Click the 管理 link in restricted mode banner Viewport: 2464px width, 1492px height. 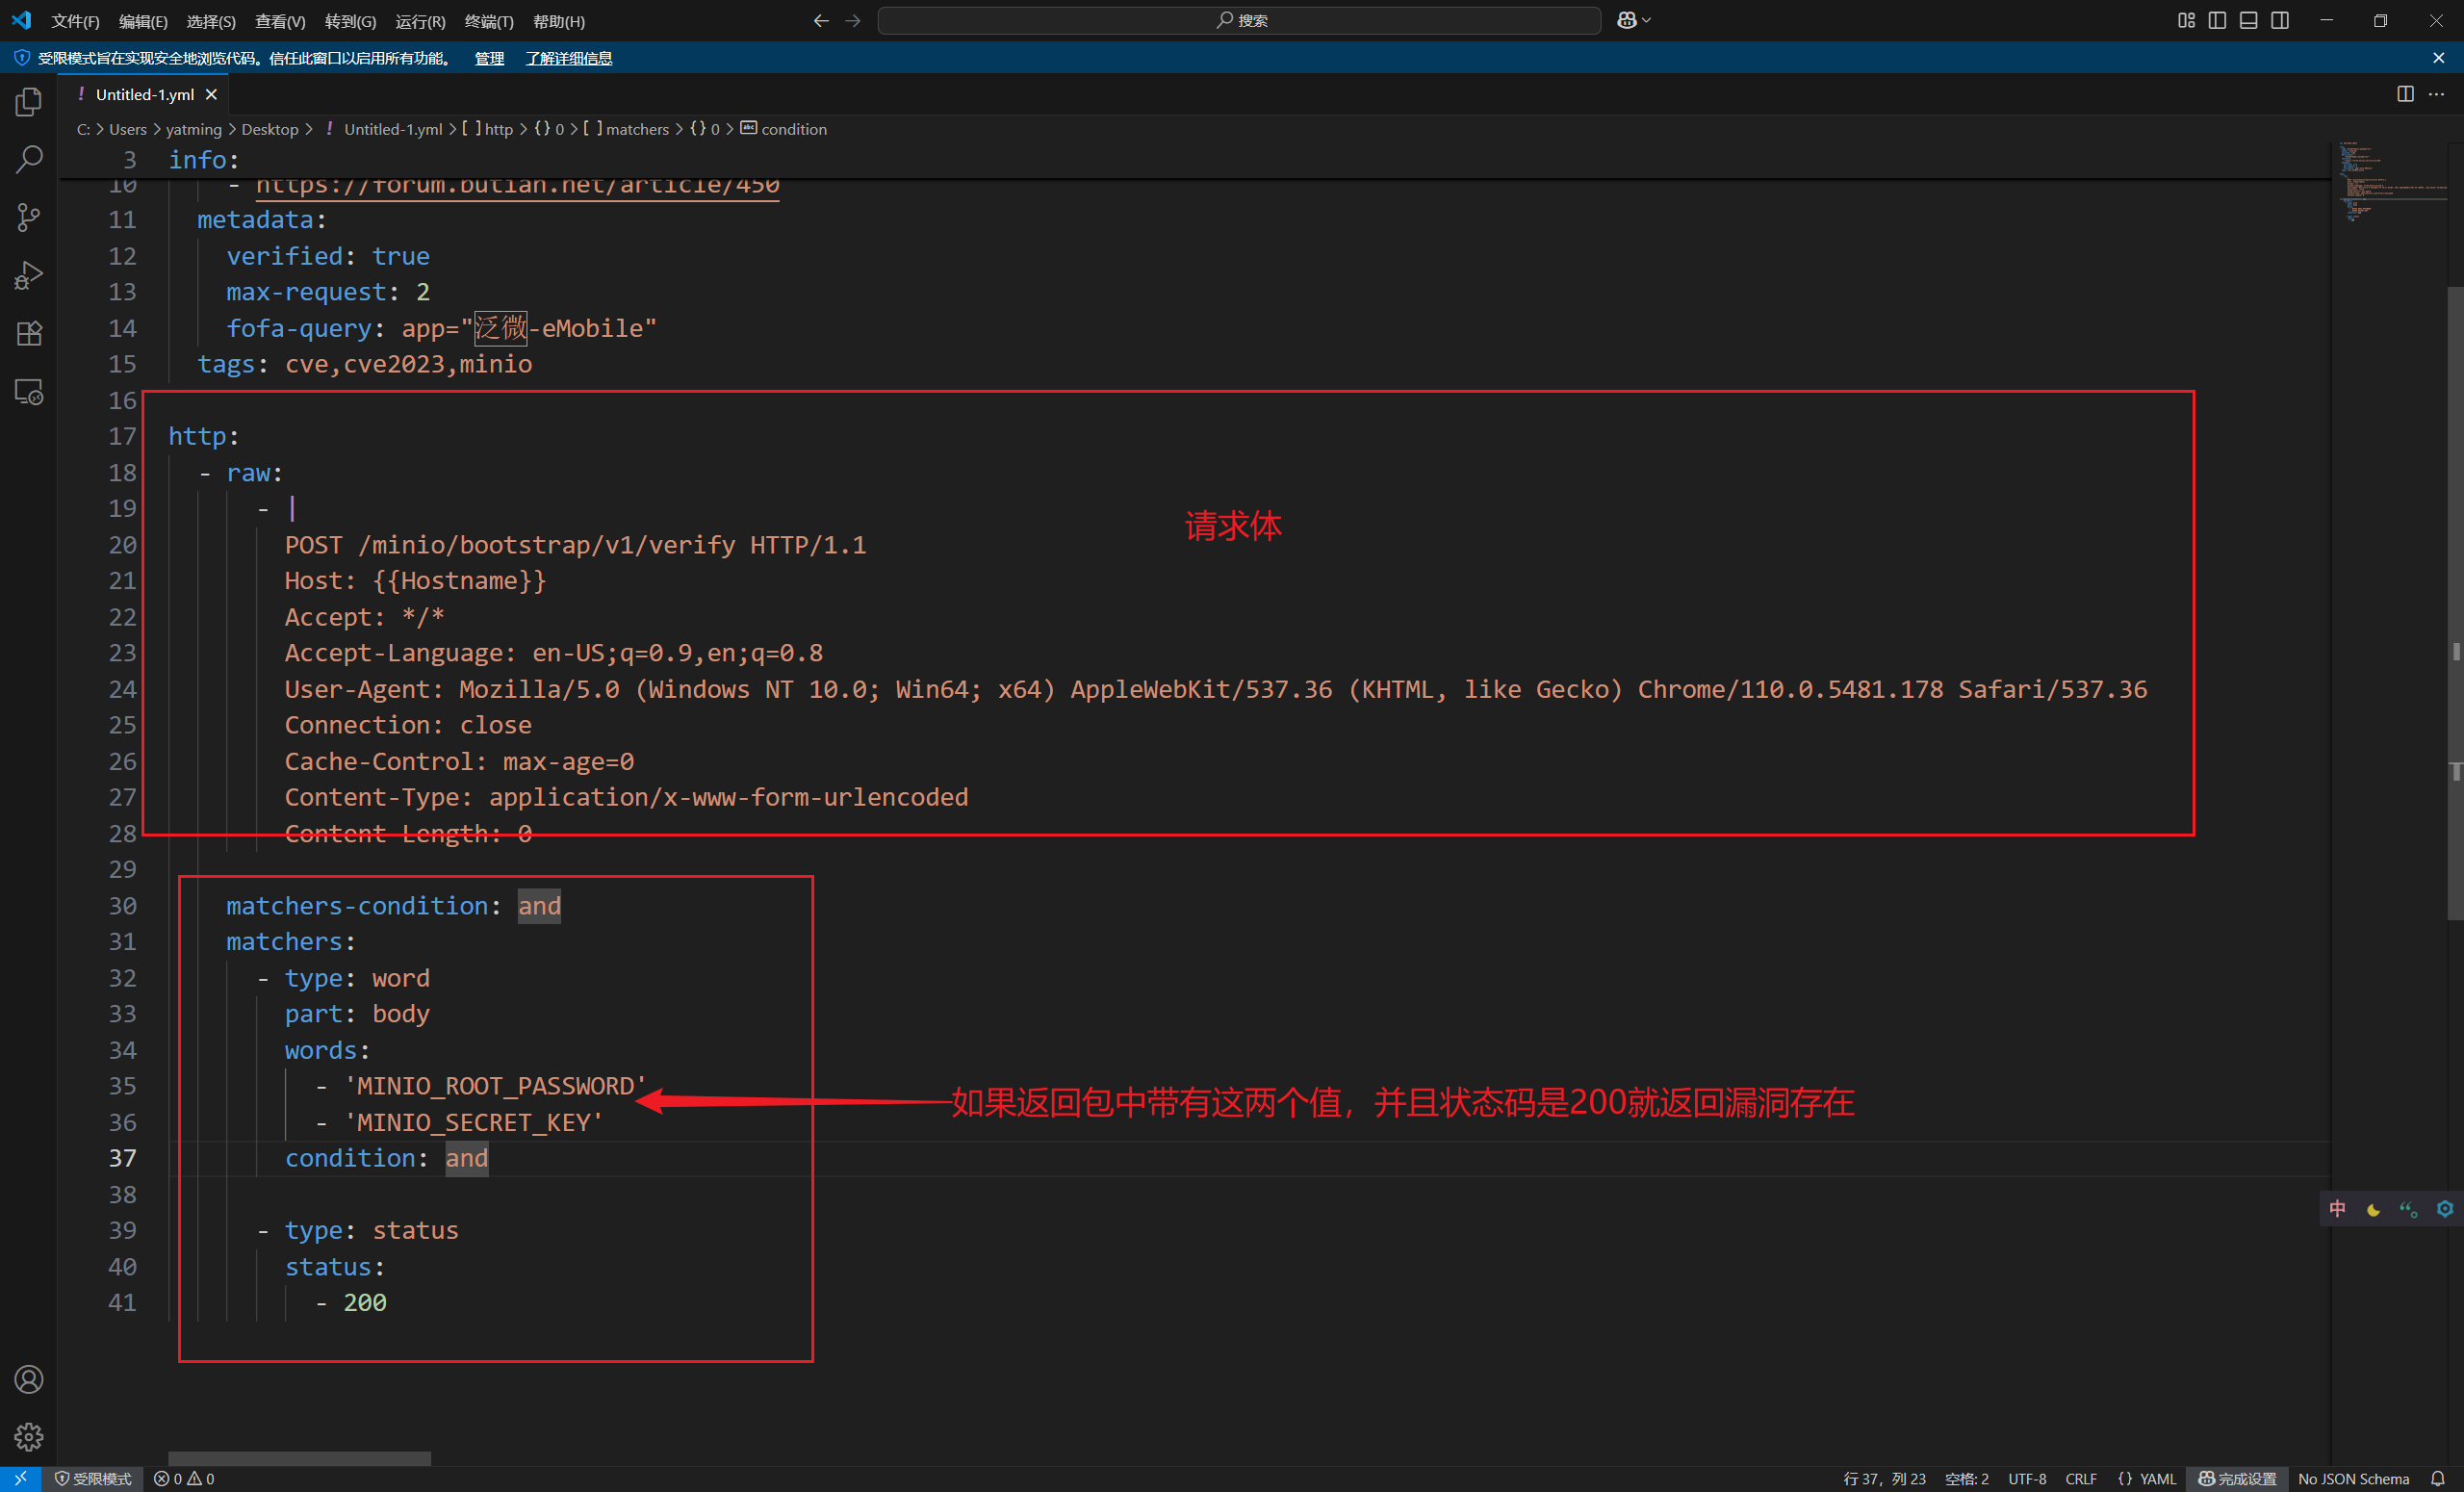click(x=488, y=59)
